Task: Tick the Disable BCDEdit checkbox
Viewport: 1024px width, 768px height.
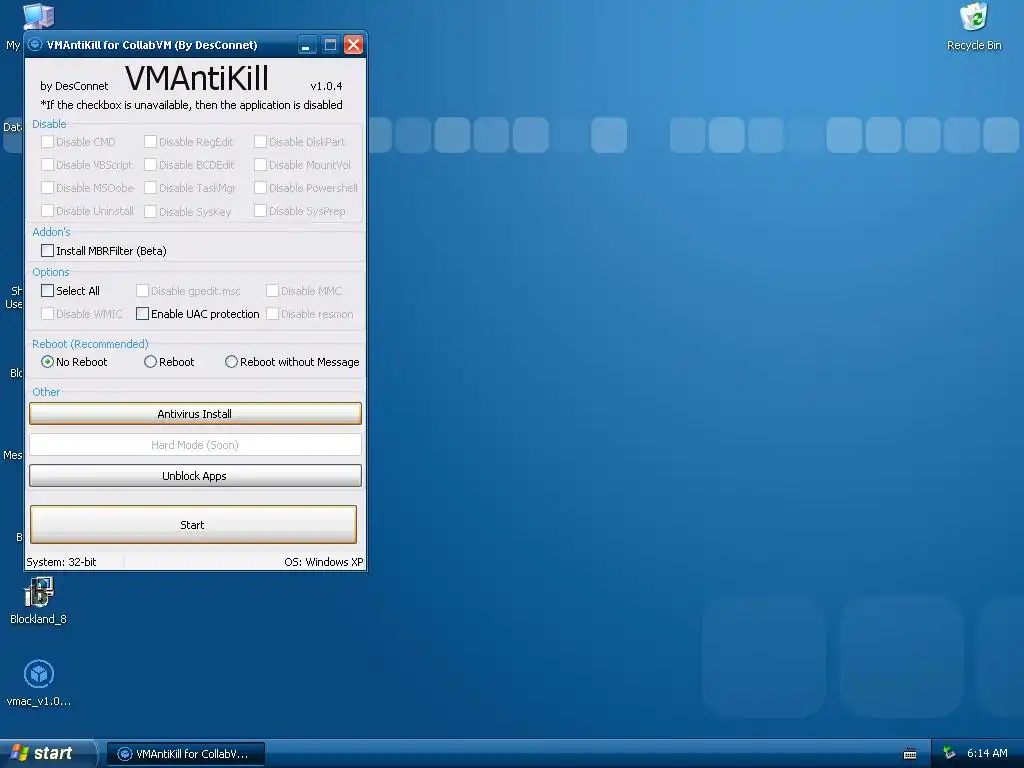Action: [x=150, y=165]
